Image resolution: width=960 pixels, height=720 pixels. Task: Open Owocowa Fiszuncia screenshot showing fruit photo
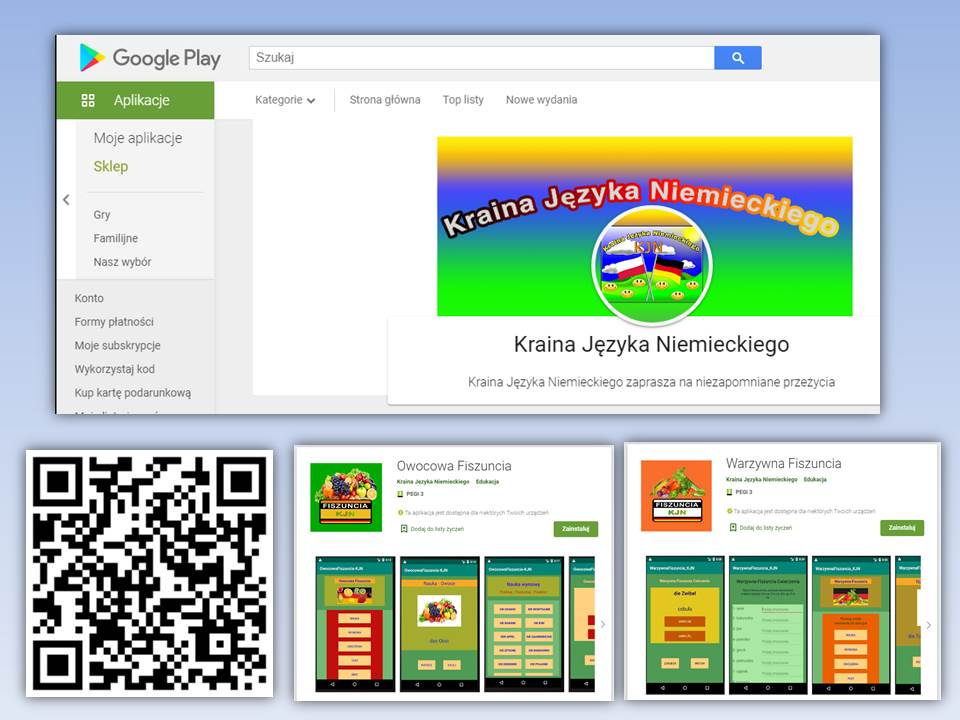point(439,624)
